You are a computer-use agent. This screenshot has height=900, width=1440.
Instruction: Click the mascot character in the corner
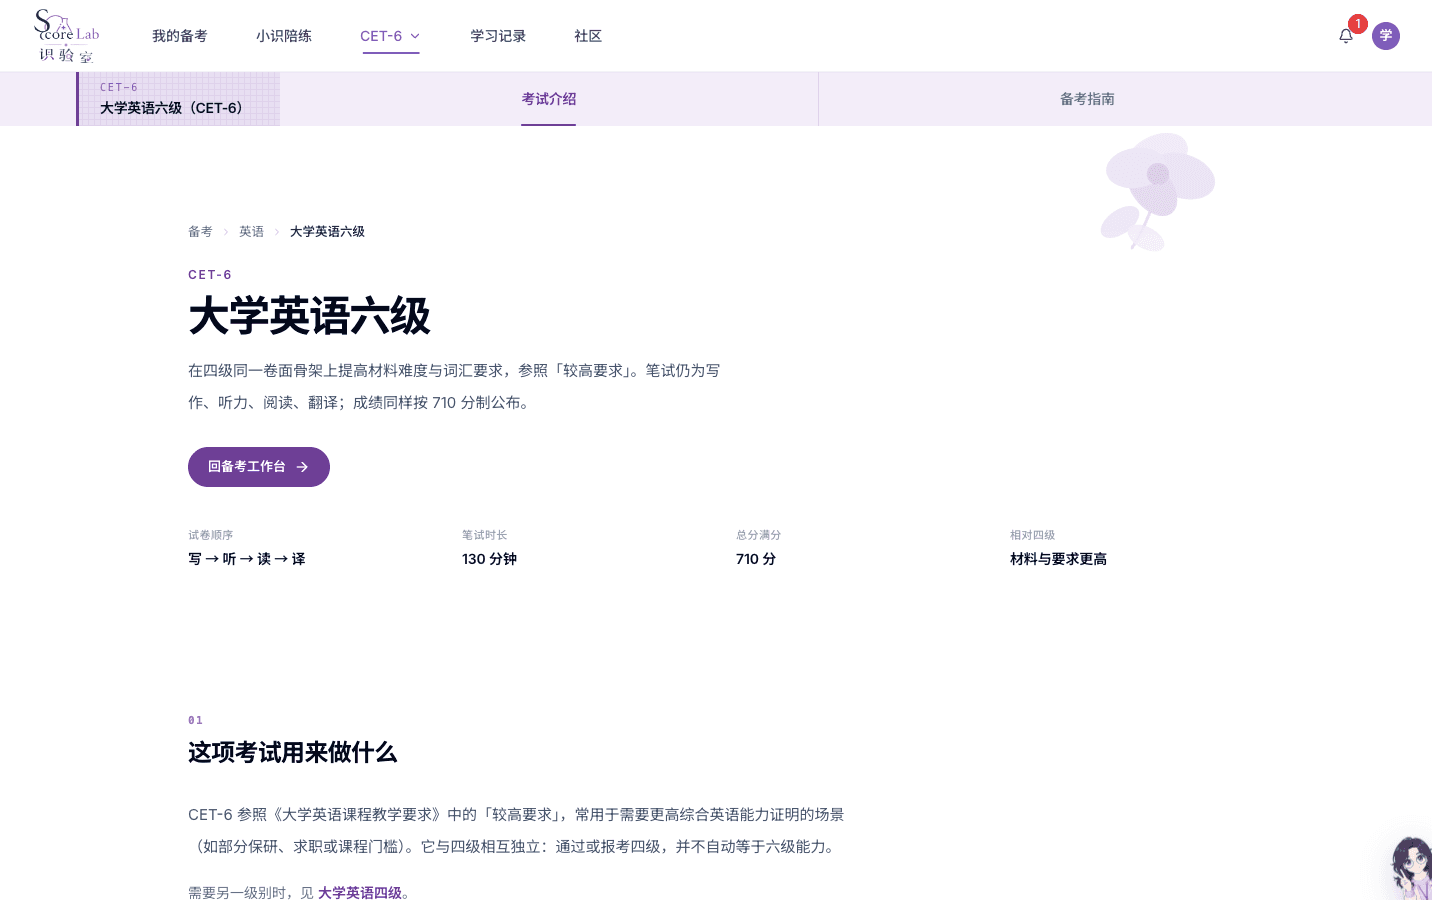(x=1412, y=868)
